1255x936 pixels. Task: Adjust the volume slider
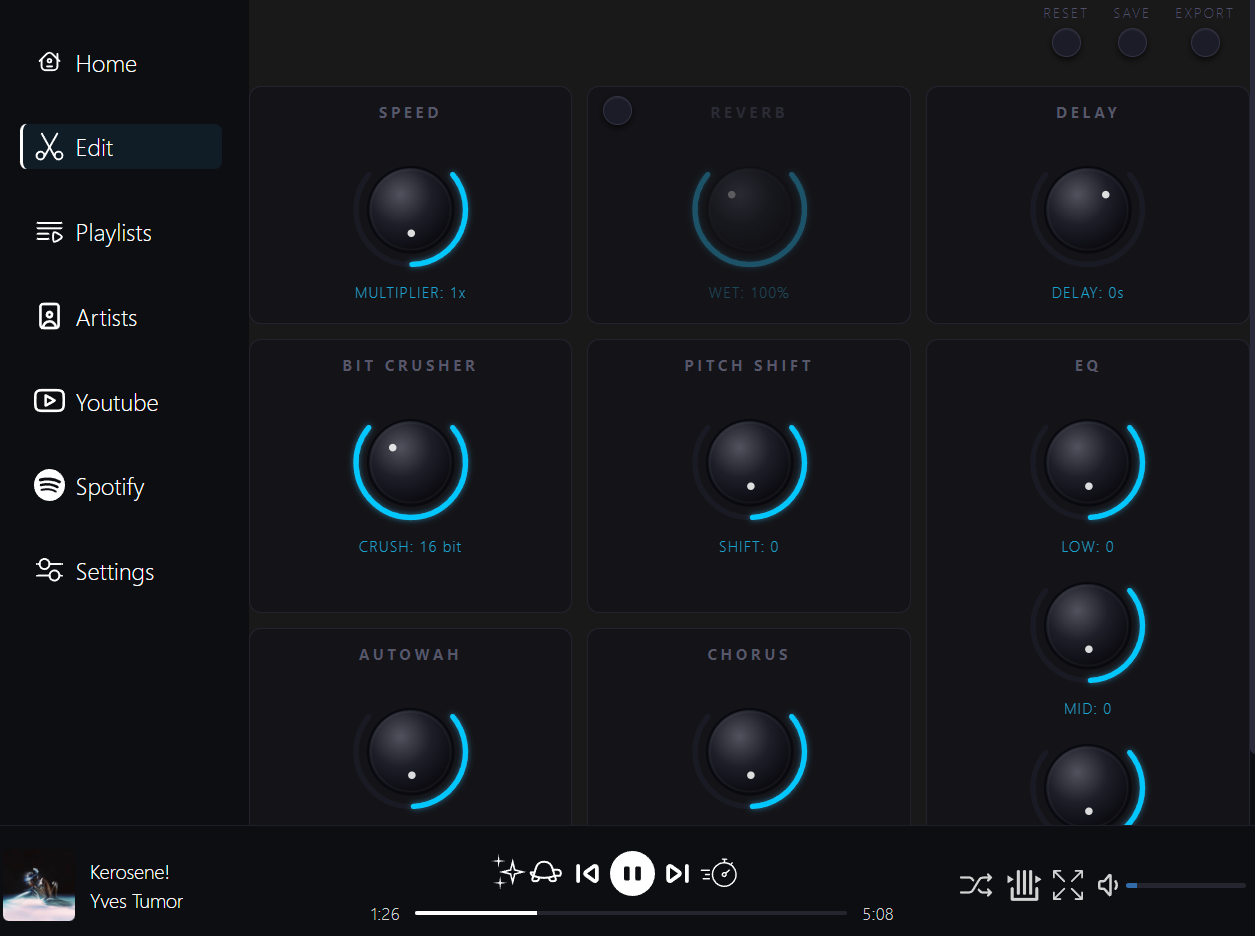pos(1185,885)
